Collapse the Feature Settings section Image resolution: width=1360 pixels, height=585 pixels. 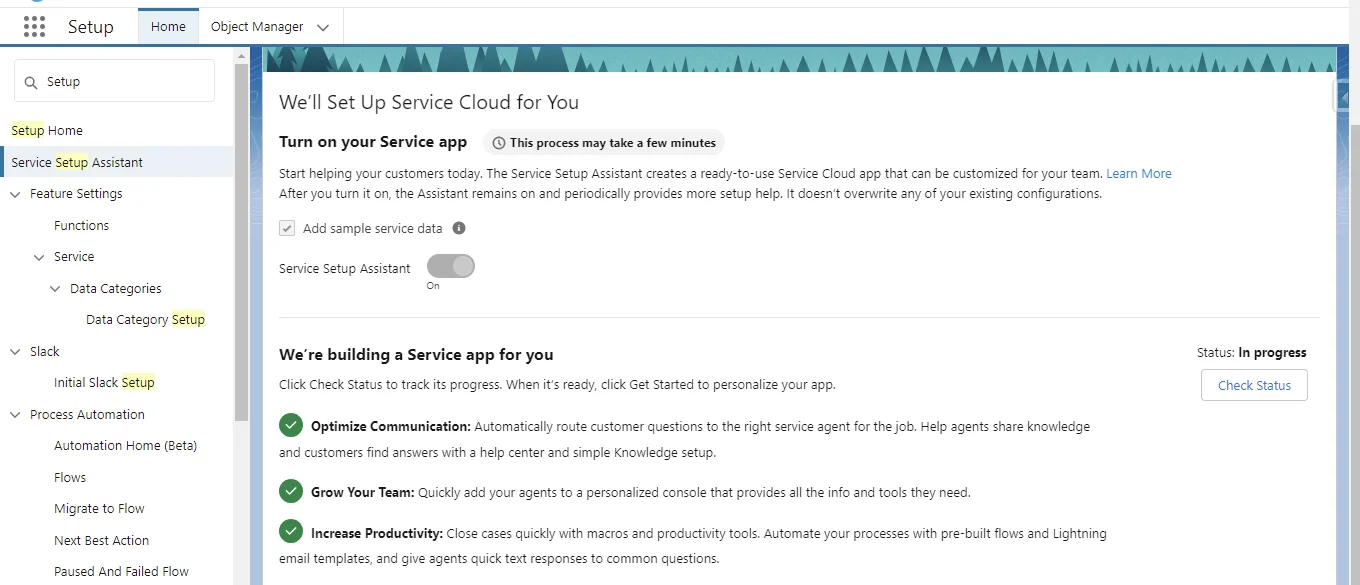(x=14, y=193)
